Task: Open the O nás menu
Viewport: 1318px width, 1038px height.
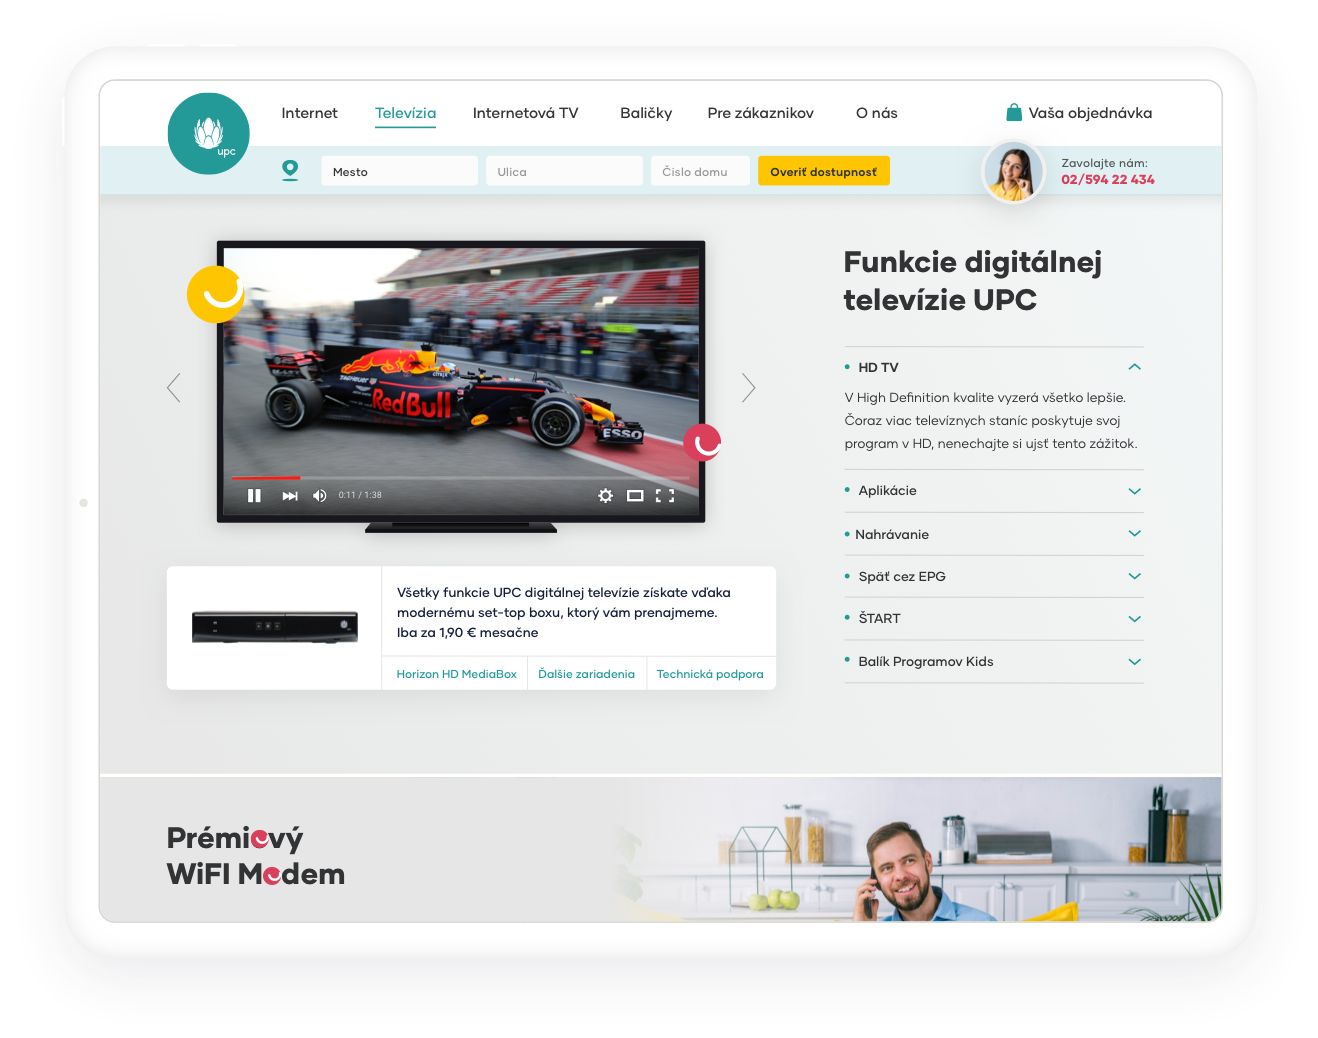Action: point(876,113)
